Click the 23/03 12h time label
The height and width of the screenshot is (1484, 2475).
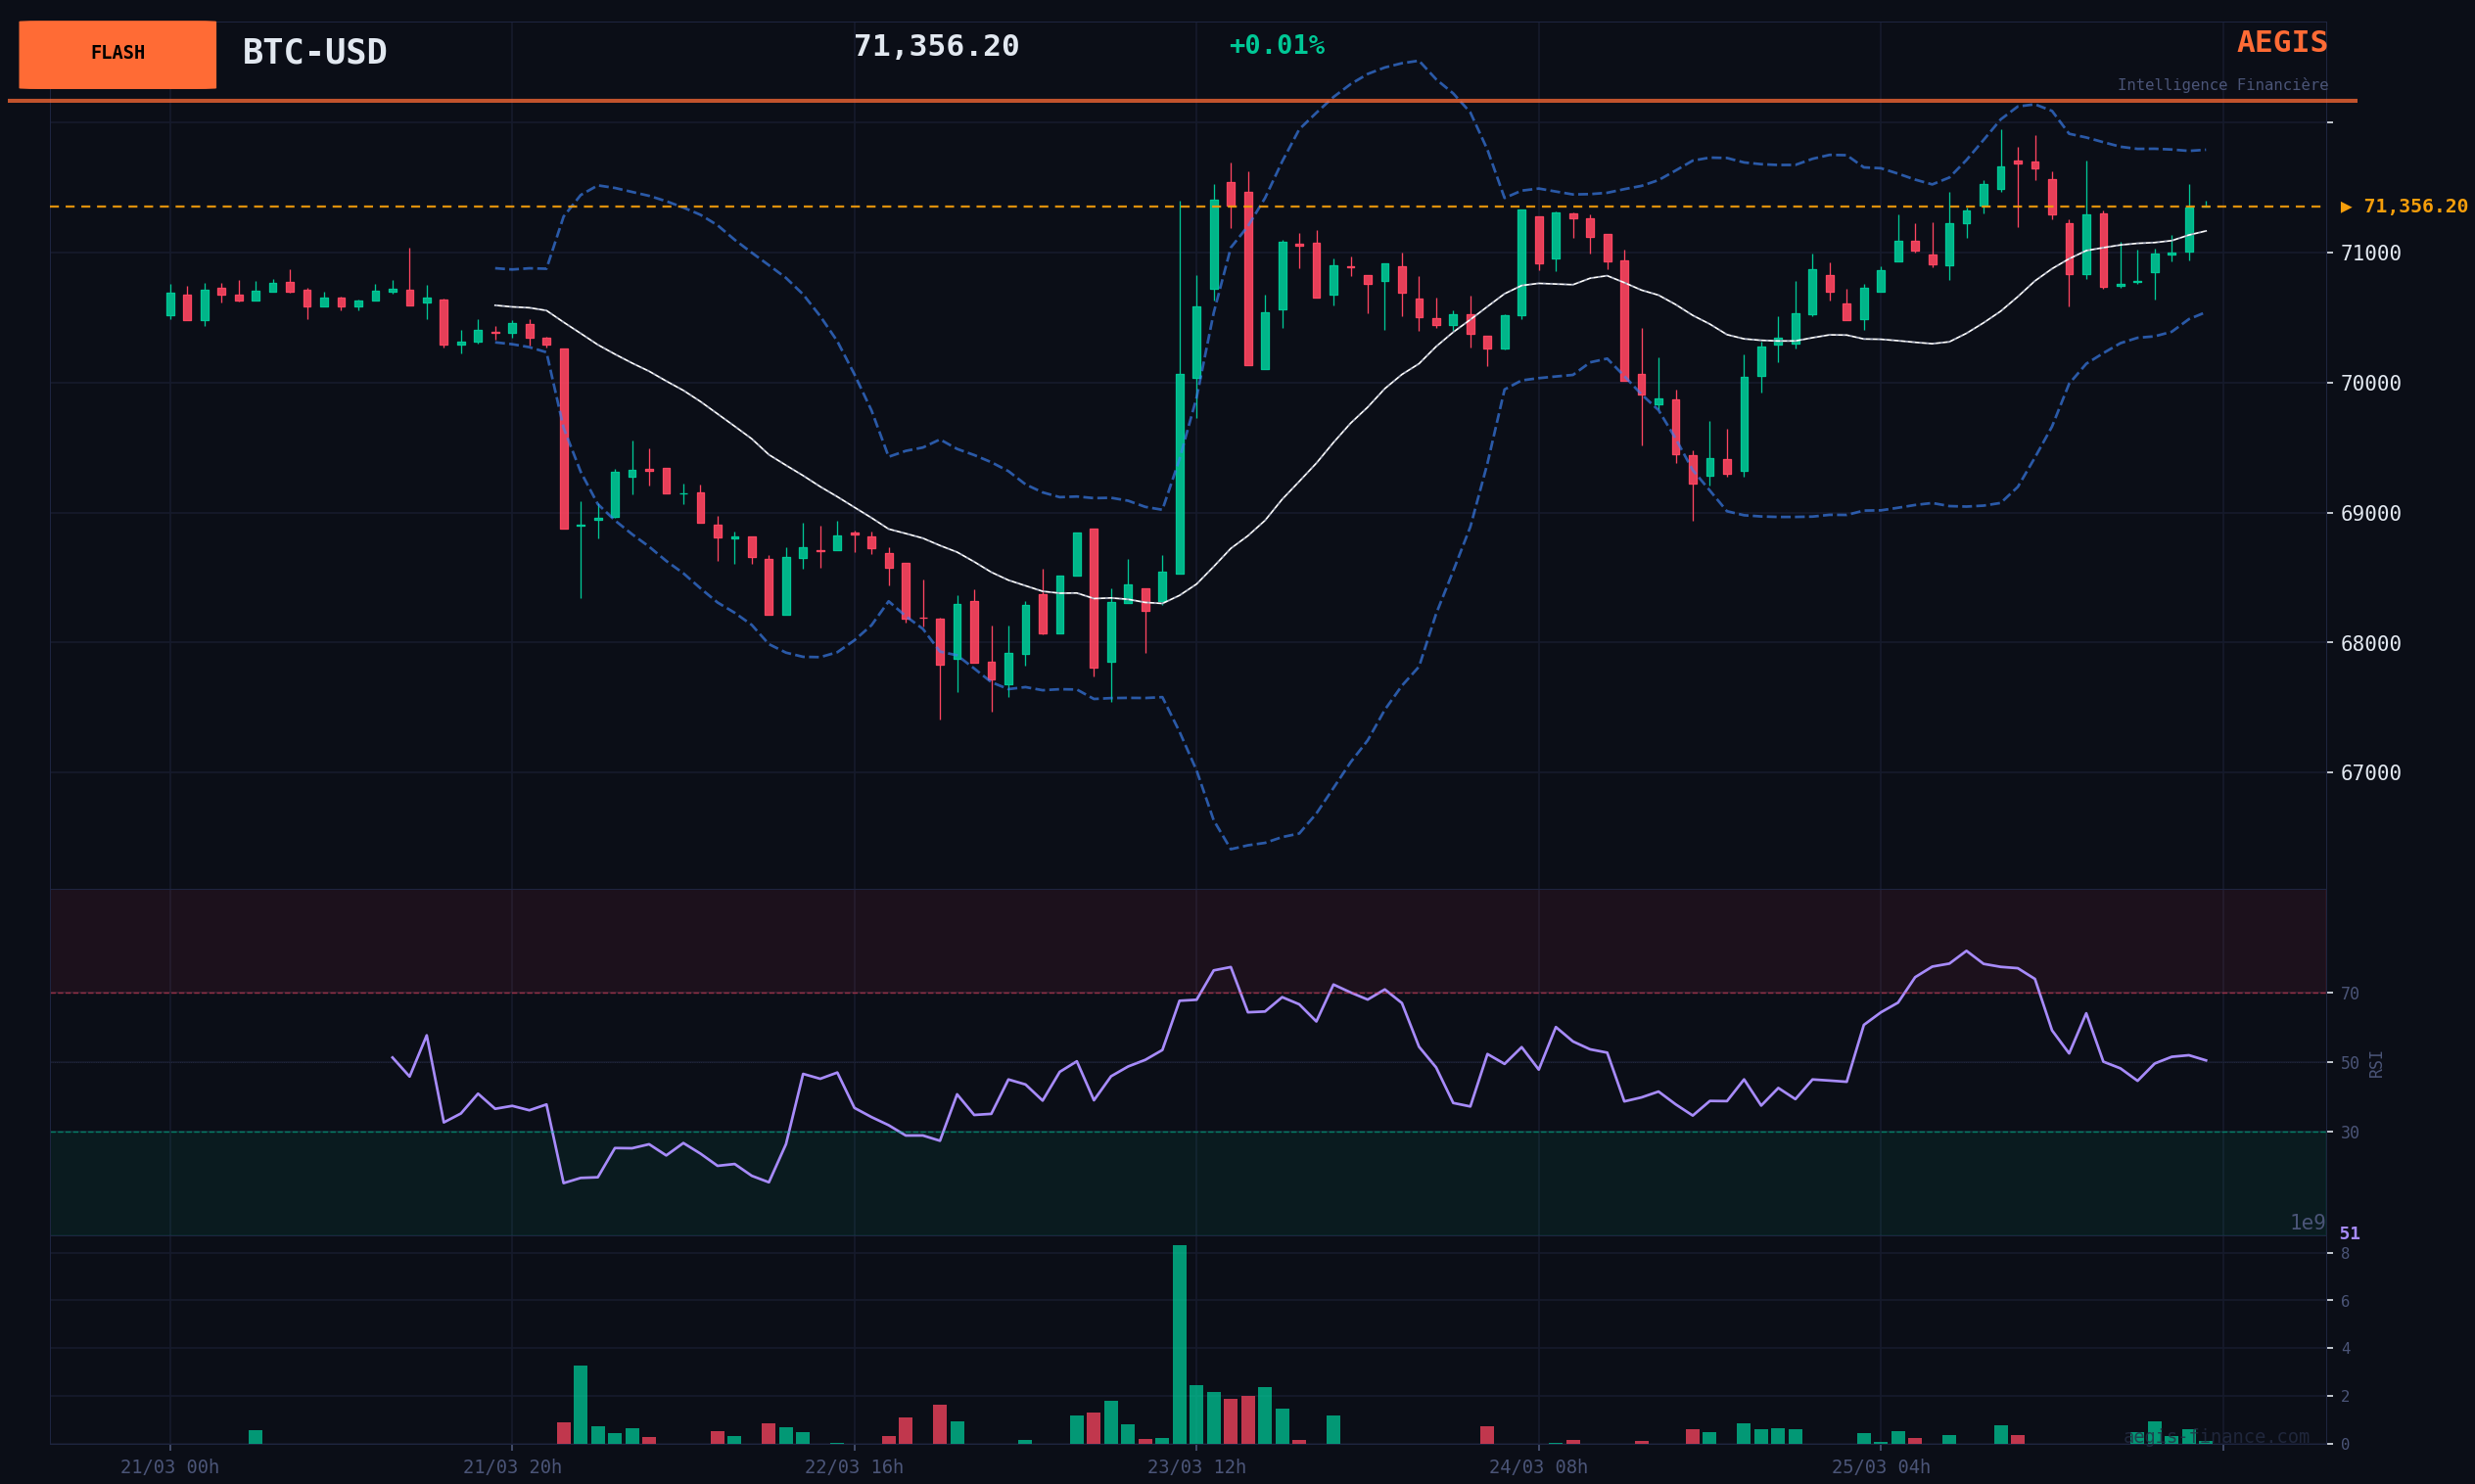pos(1196,1467)
